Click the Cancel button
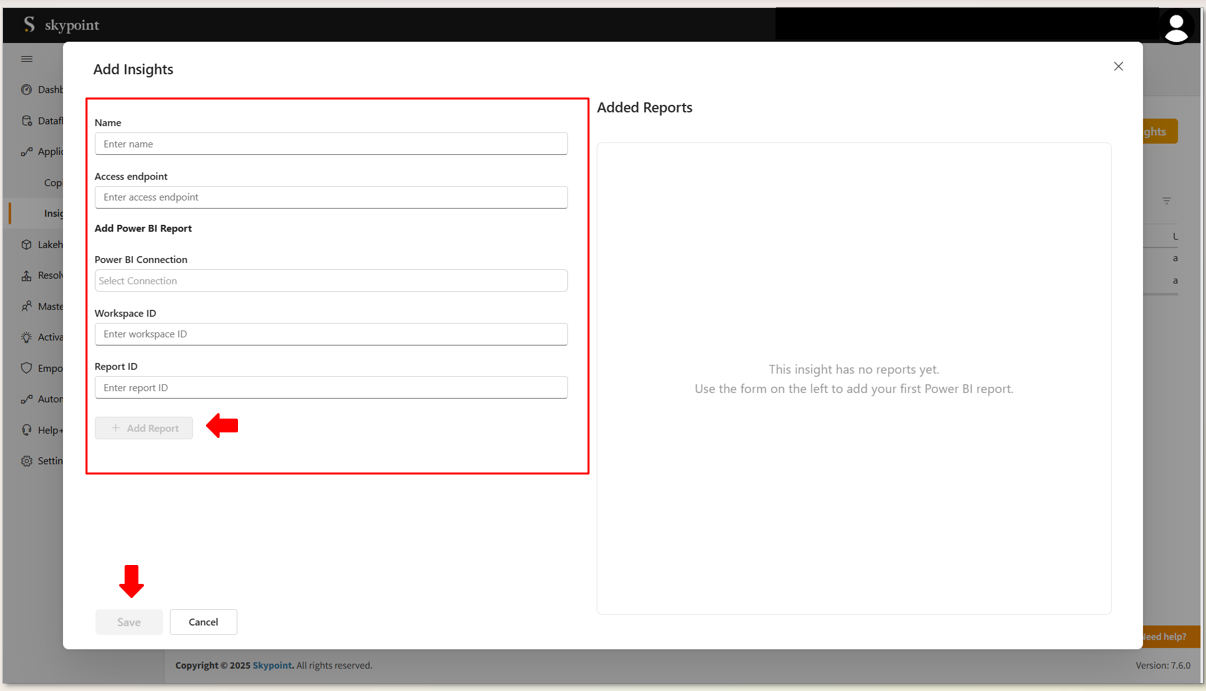The image size is (1206, 691). (203, 622)
